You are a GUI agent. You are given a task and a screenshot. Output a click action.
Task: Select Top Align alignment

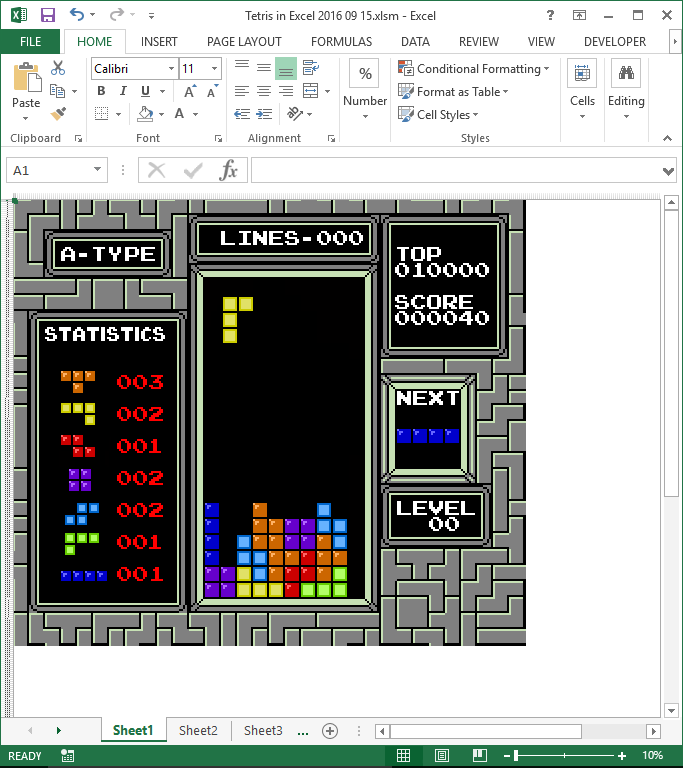[242, 68]
